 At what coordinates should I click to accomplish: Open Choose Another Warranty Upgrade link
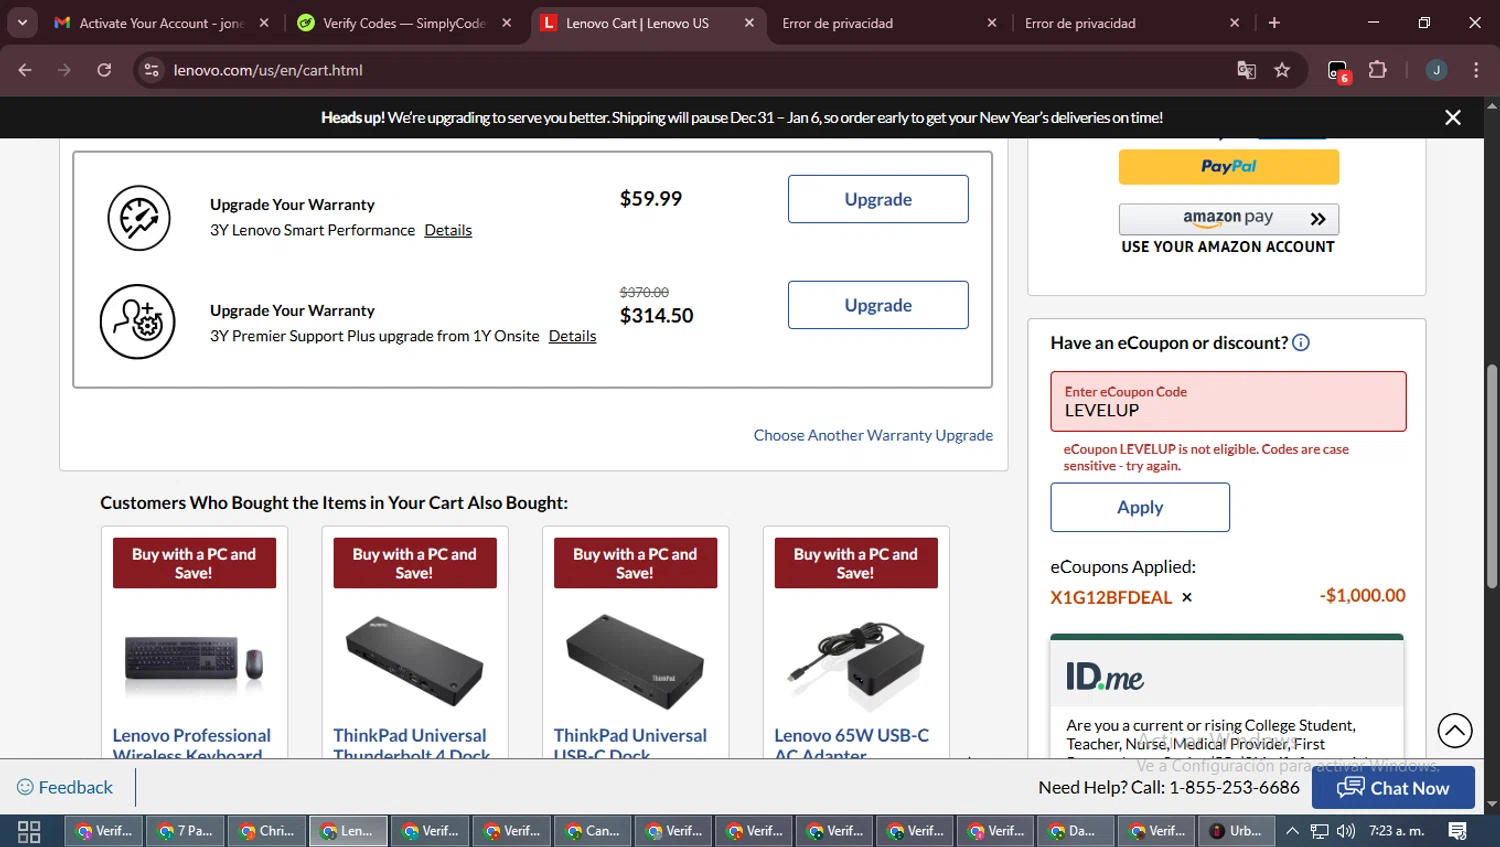pos(873,435)
